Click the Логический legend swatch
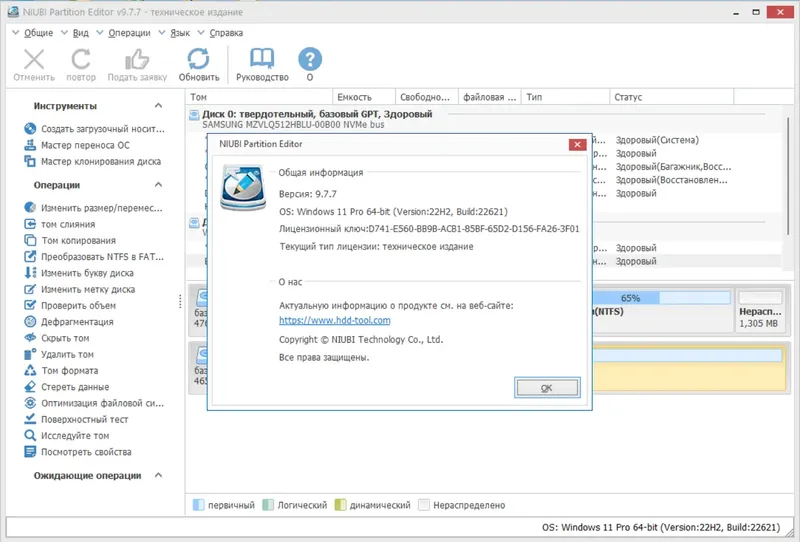This screenshot has height=542, width=800. point(268,505)
